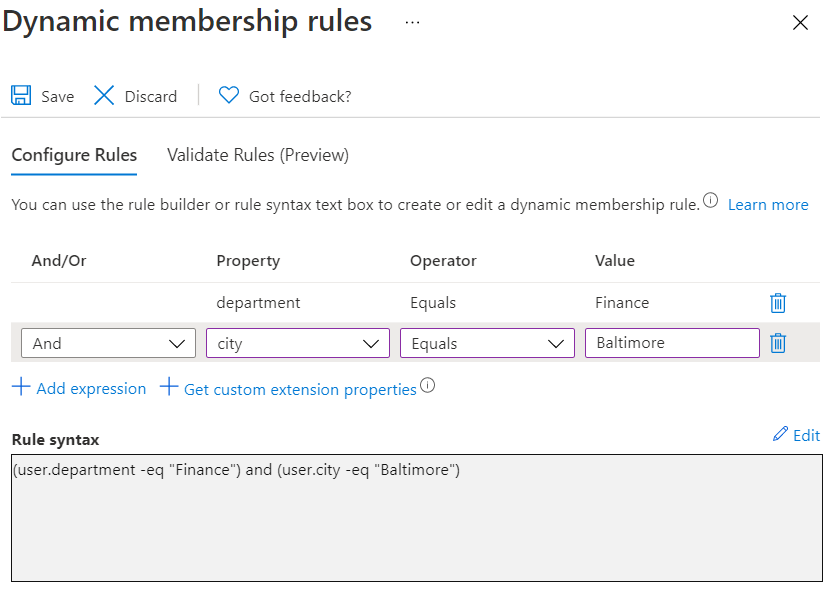Click inside the Rule syntax text box
The height and width of the screenshot is (590, 831).
[x=417, y=518]
